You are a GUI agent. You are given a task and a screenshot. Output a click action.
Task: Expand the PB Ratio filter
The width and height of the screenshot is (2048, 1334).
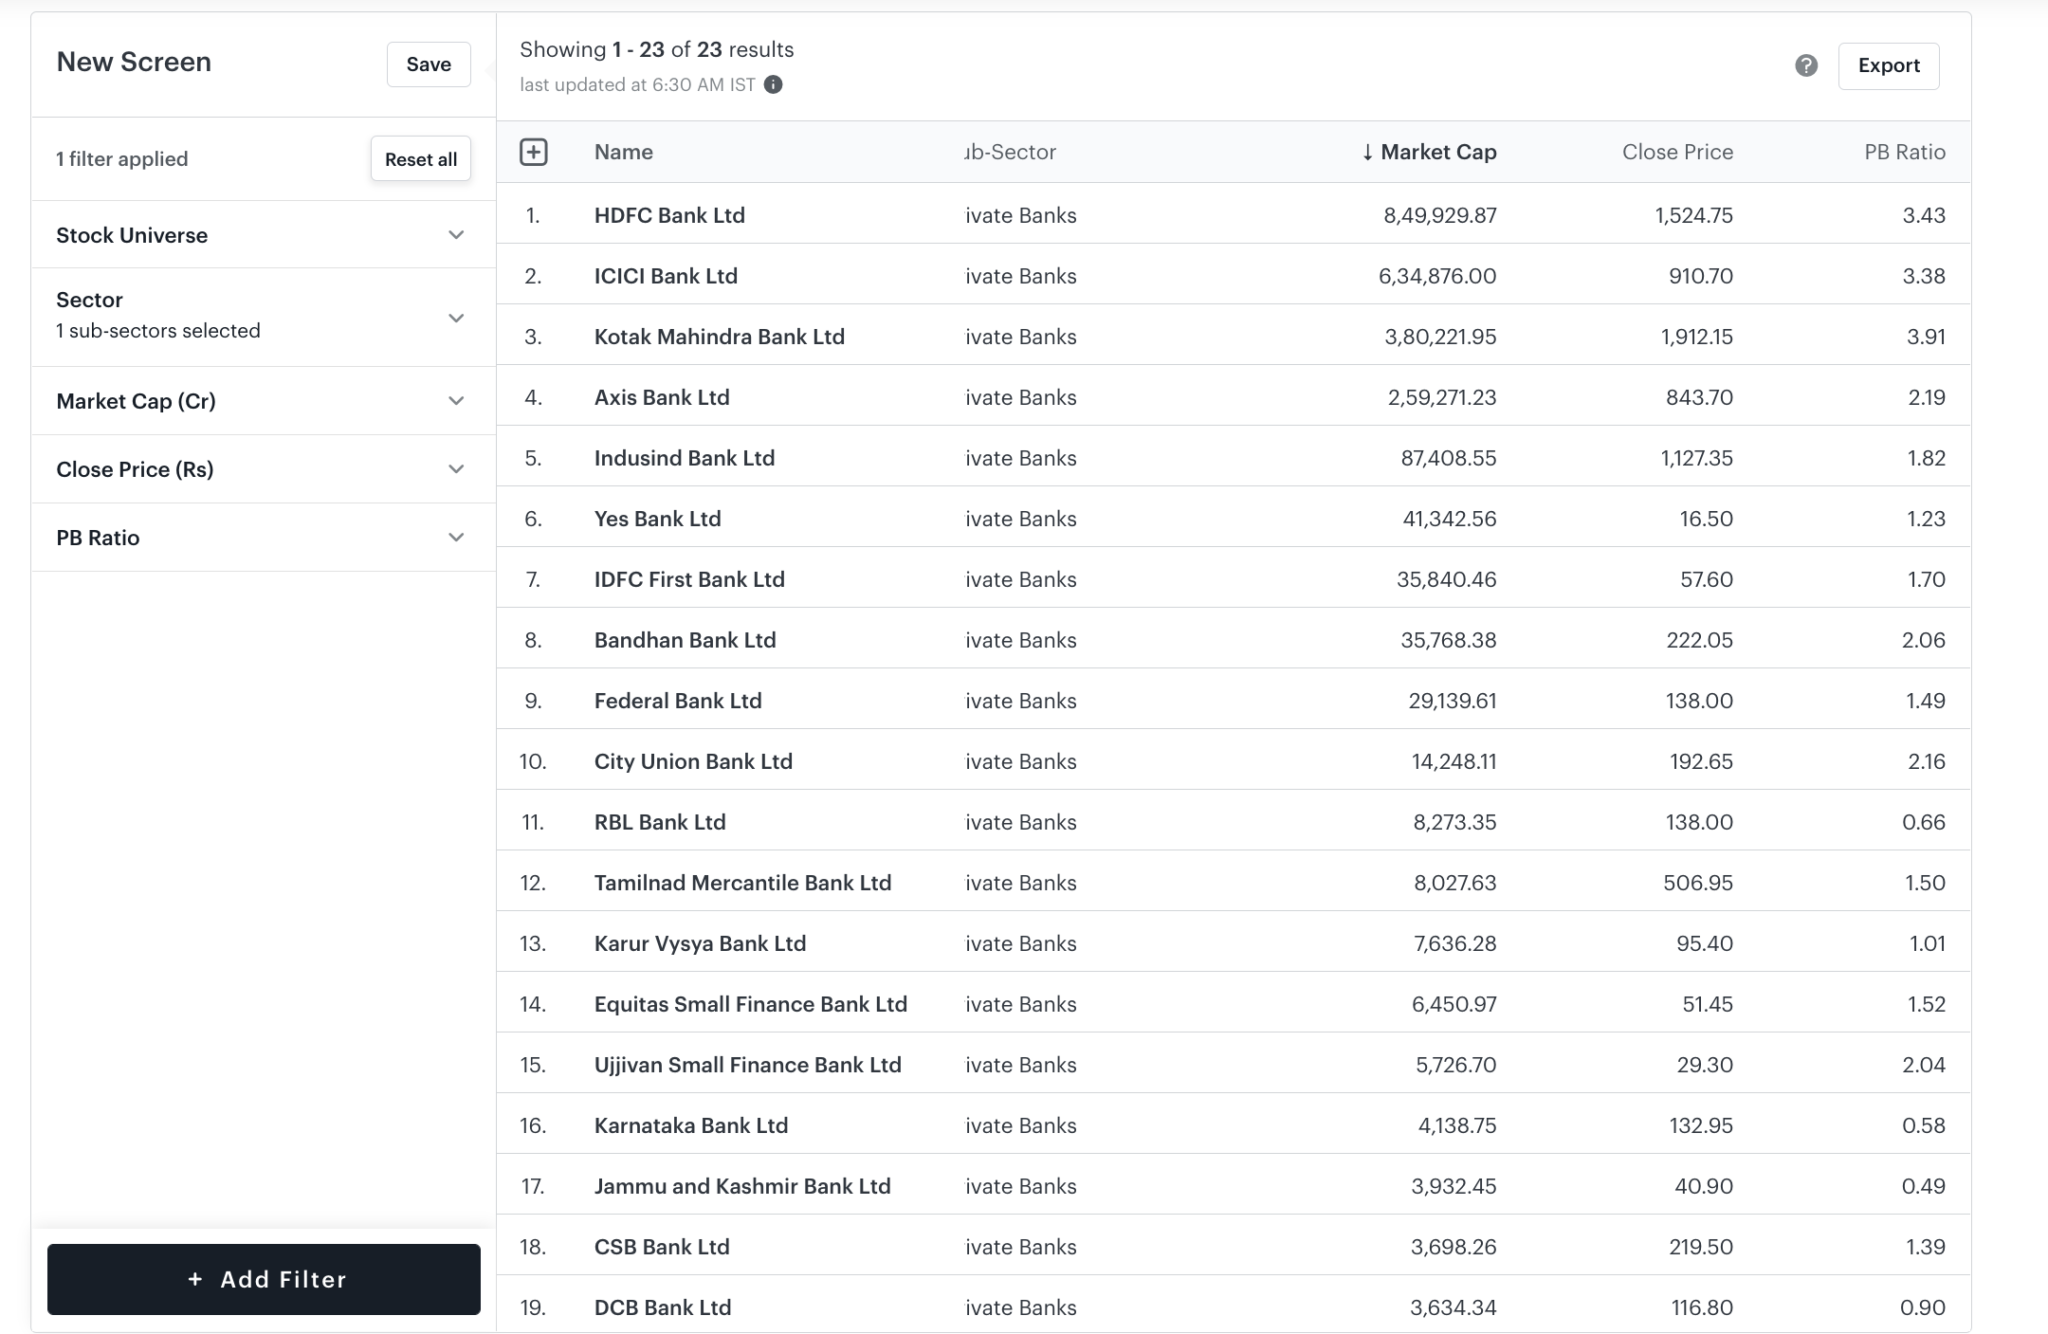point(456,537)
